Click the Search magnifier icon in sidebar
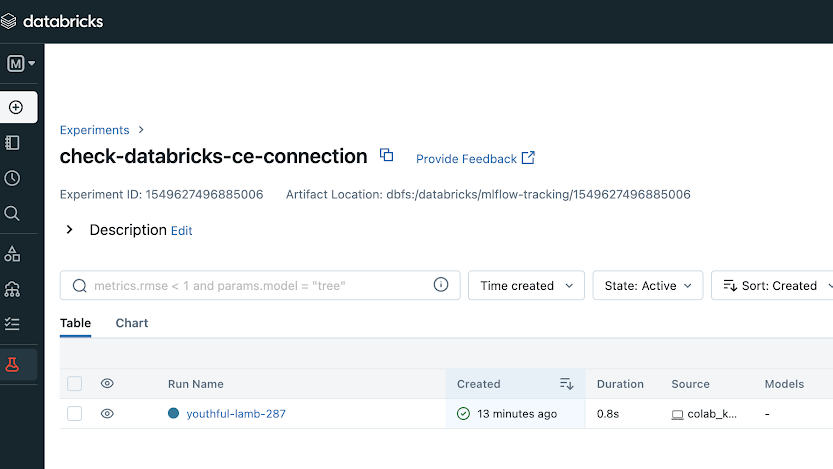 pyautogui.click(x=13, y=213)
